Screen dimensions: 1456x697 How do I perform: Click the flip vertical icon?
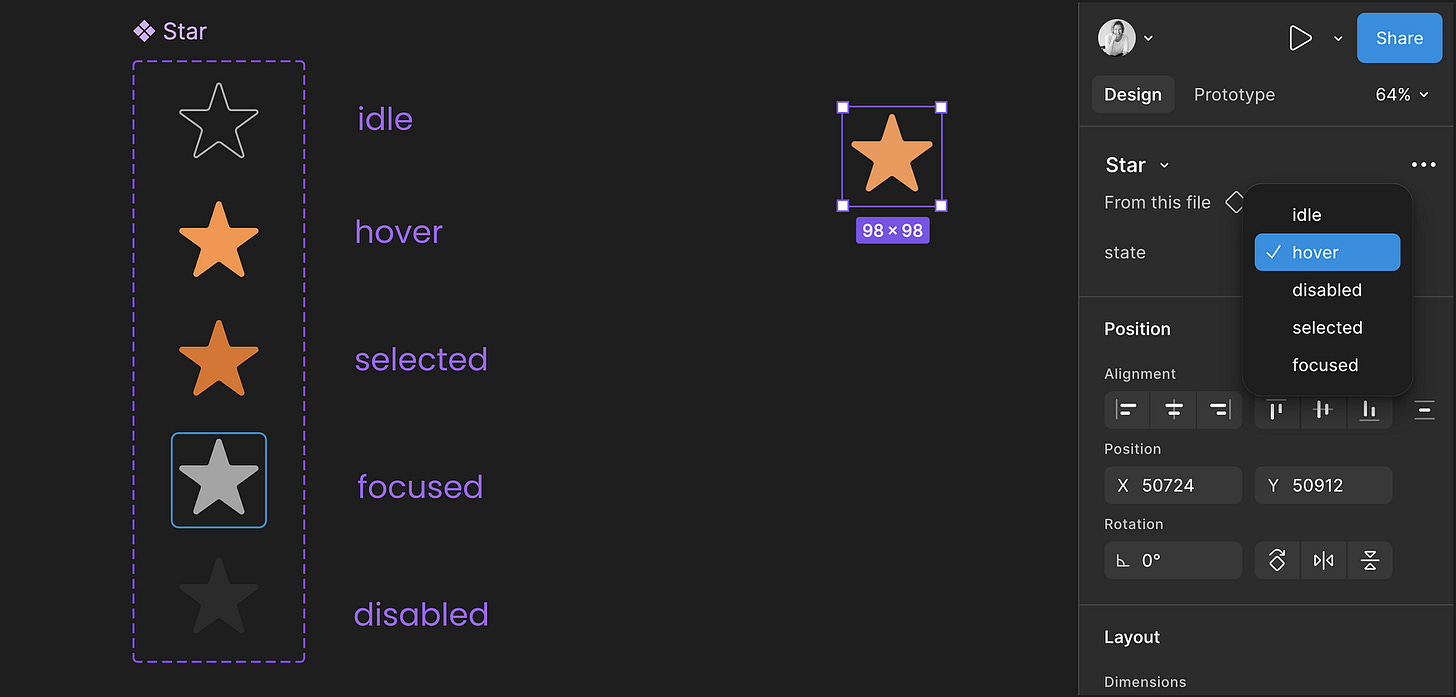point(1370,560)
